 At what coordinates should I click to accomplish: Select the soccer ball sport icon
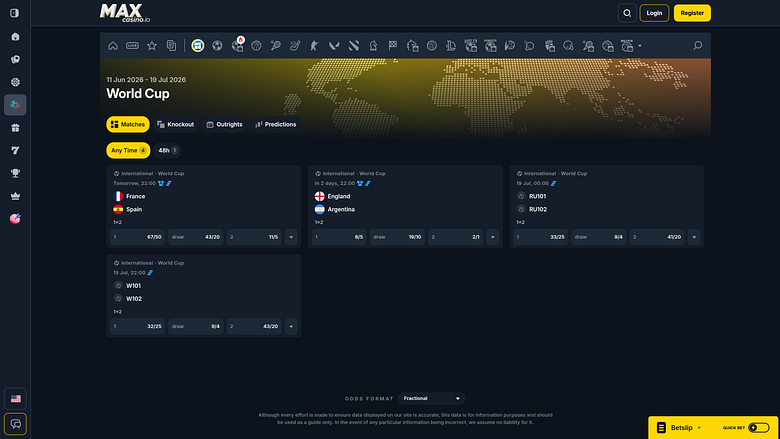(217, 46)
